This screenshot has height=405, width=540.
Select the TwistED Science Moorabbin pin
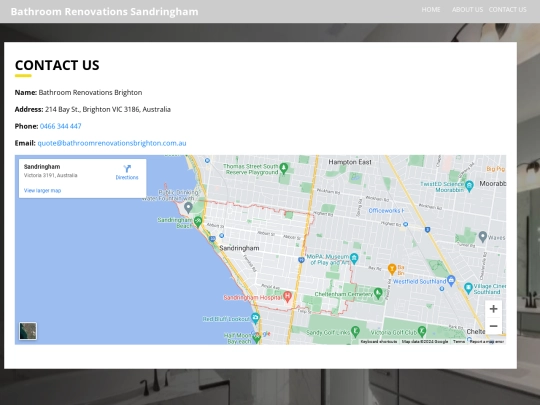coord(469,186)
